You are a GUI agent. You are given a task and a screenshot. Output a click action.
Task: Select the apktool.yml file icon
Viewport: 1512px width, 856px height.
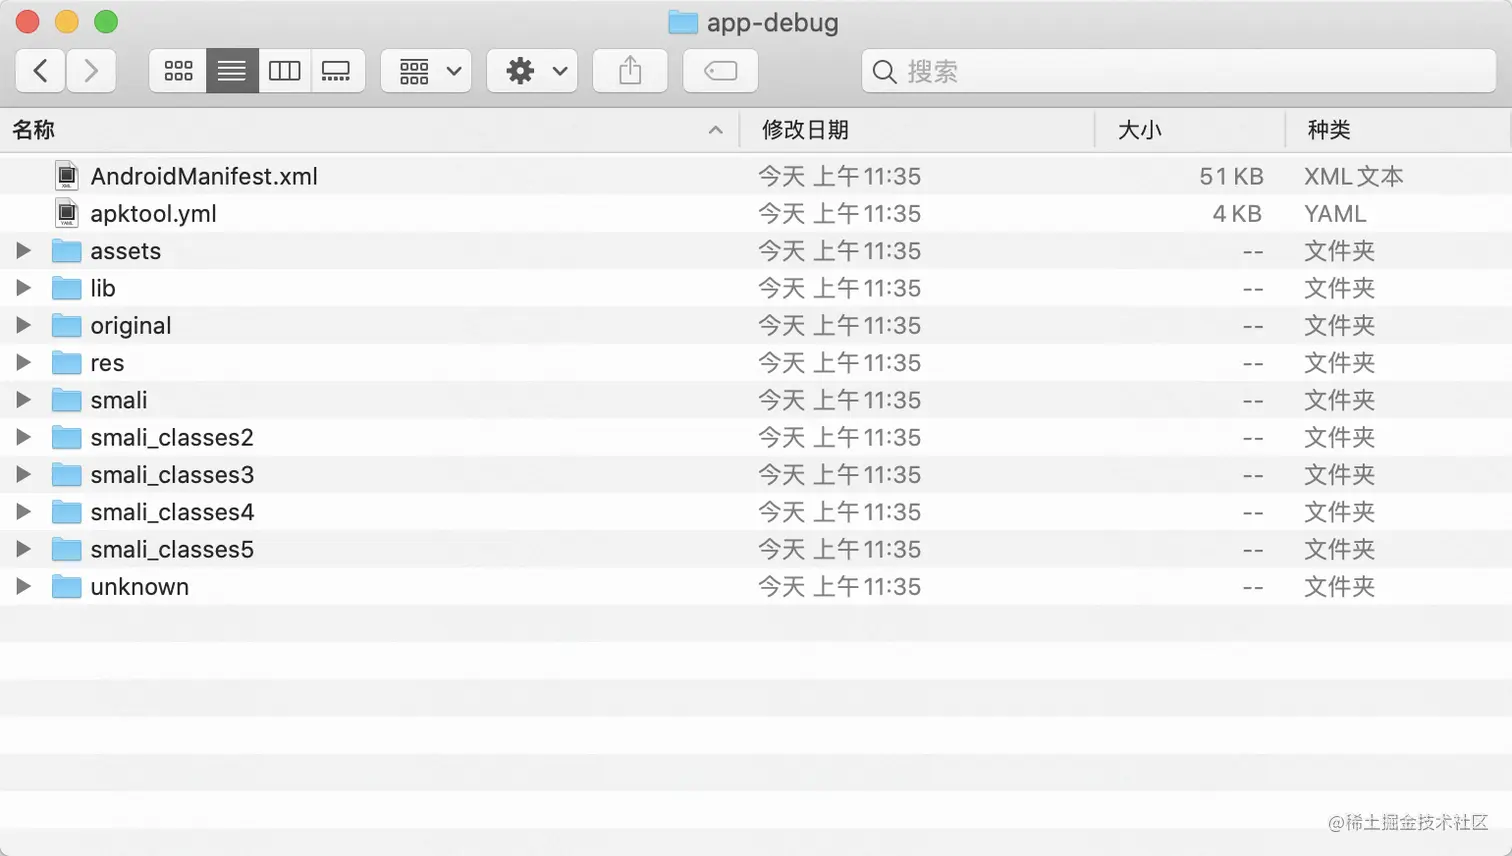[66, 213]
